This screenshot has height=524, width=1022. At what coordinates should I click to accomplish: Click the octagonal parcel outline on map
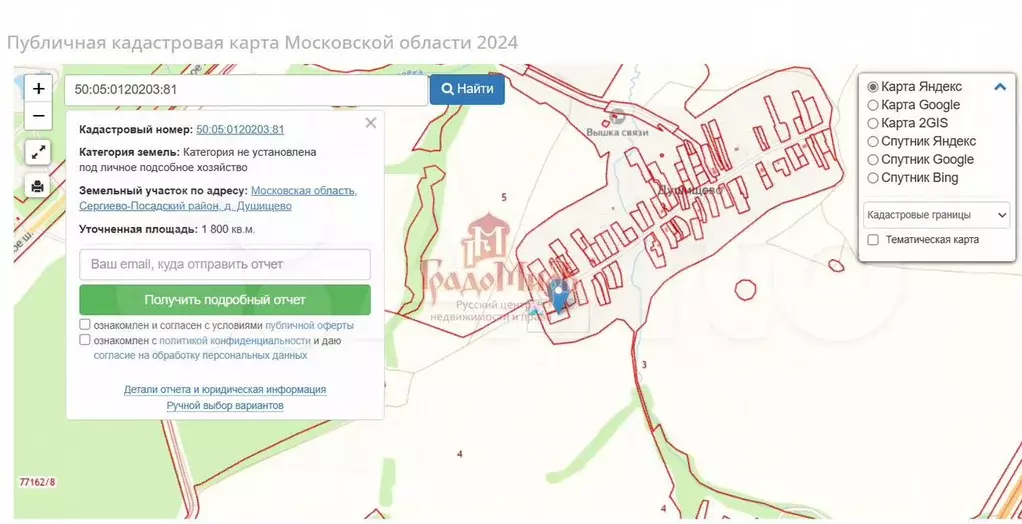(x=745, y=289)
